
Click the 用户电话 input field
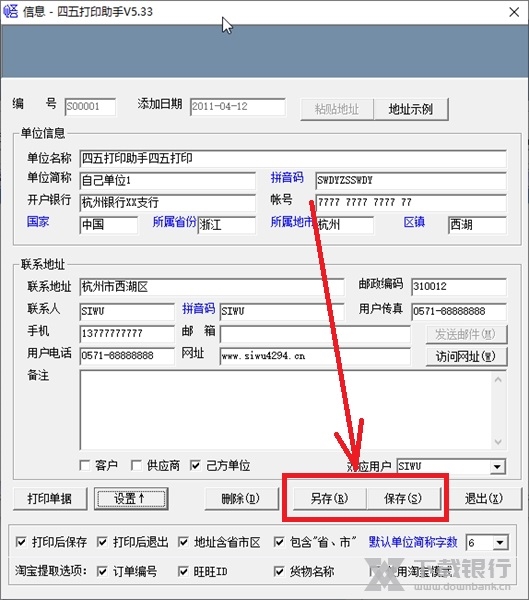pos(127,356)
